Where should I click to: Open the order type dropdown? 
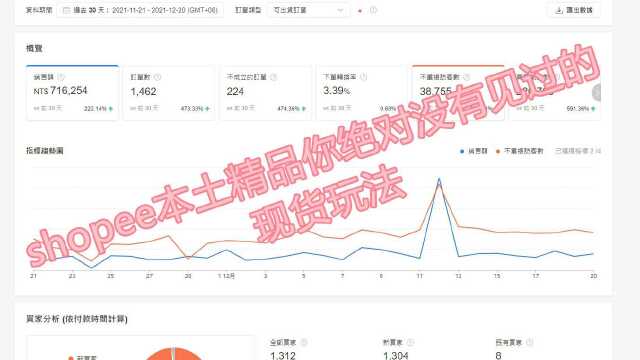point(309,10)
